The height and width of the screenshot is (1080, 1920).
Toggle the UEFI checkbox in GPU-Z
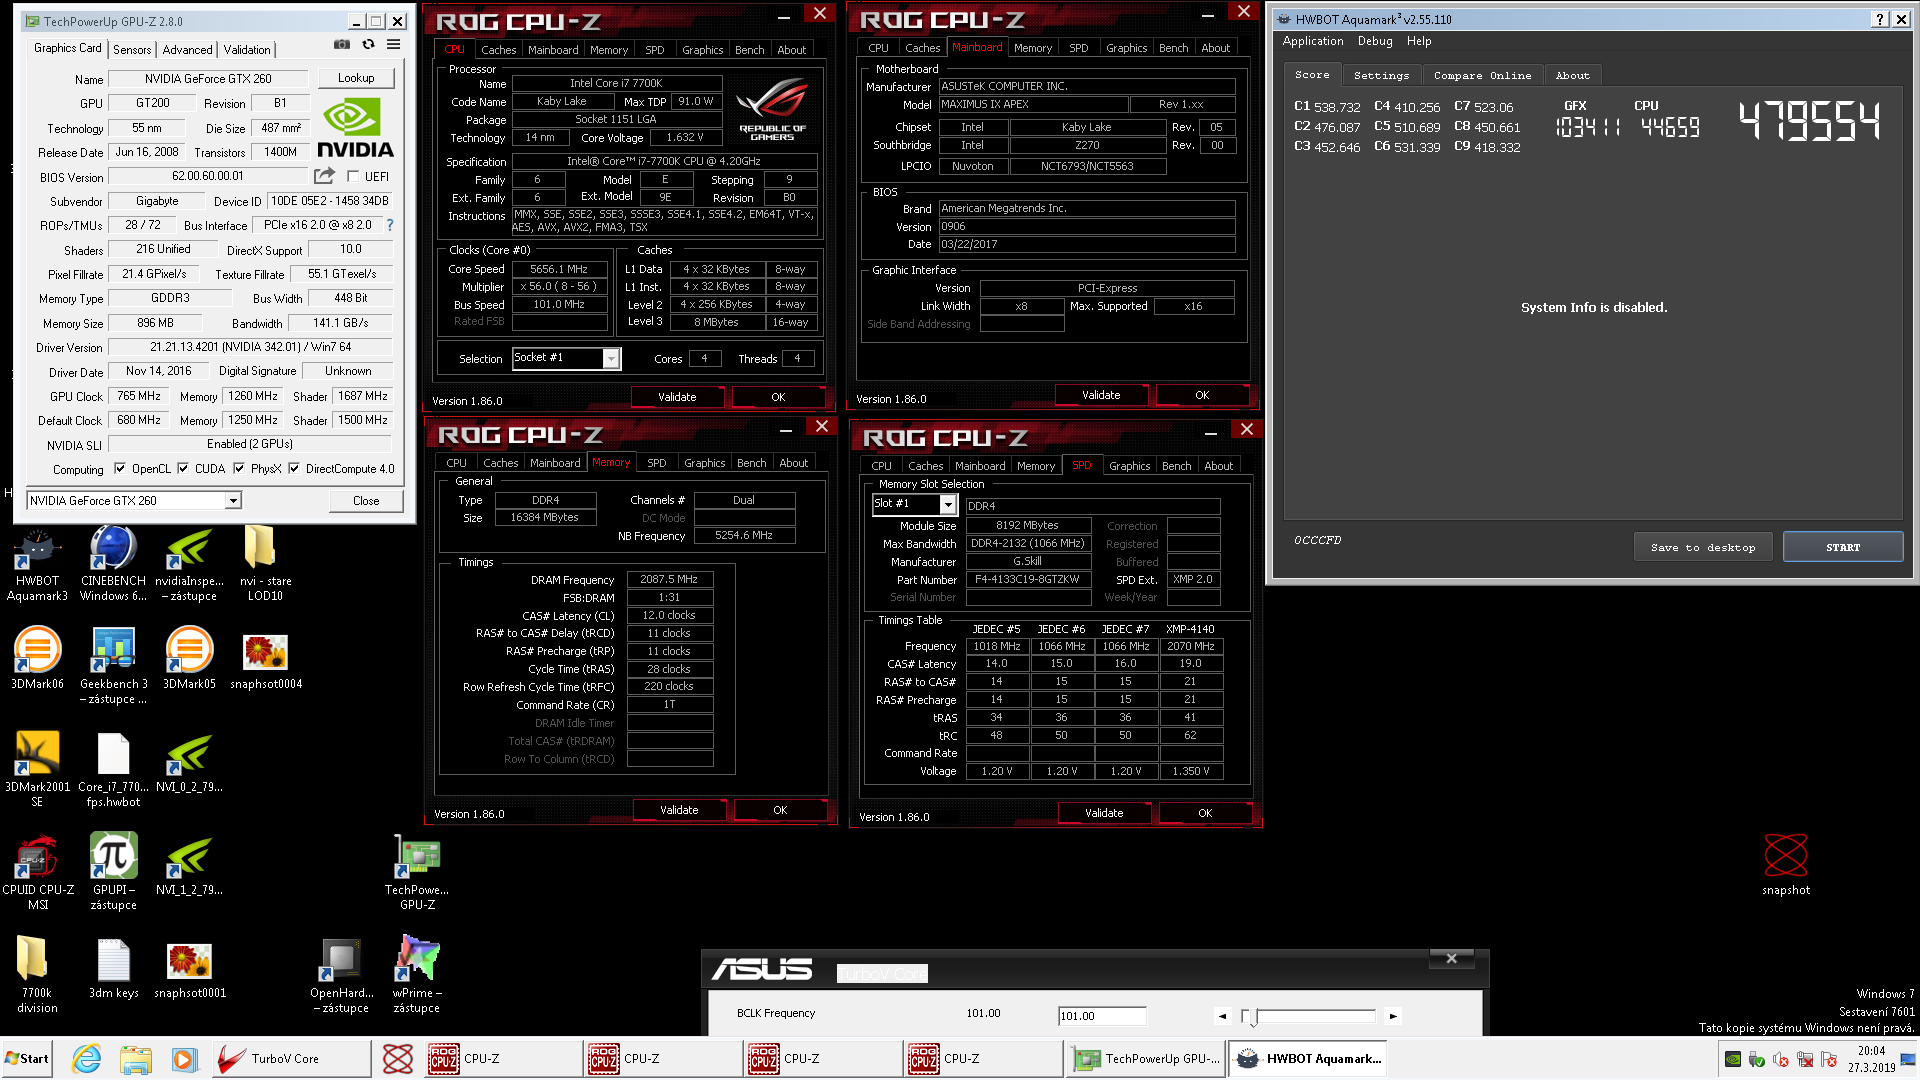pyautogui.click(x=353, y=177)
